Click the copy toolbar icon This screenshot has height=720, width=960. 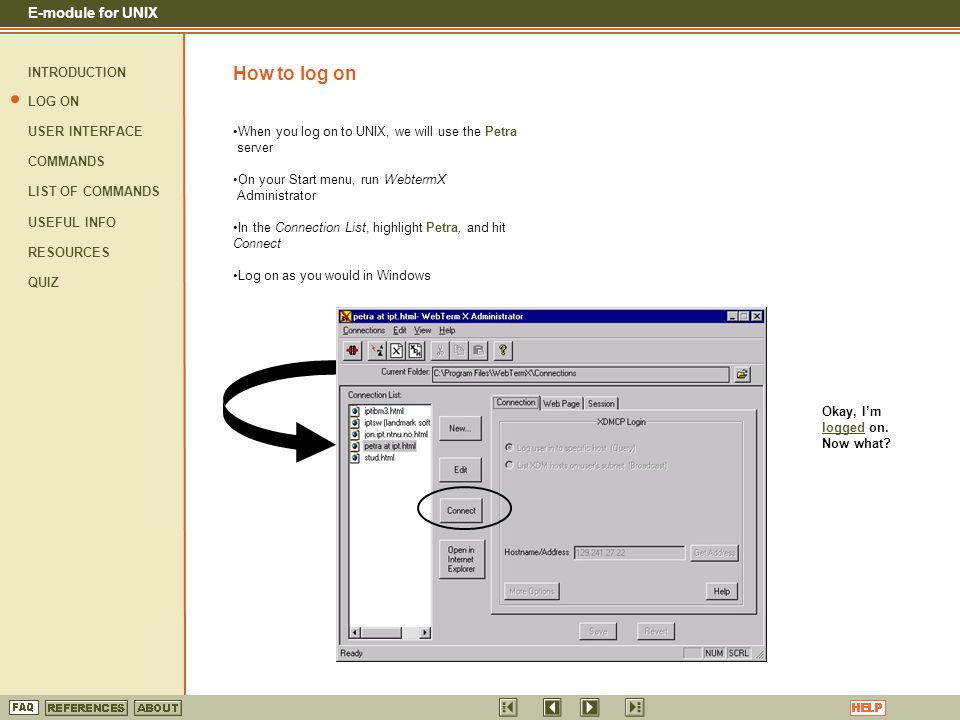coord(459,350)
